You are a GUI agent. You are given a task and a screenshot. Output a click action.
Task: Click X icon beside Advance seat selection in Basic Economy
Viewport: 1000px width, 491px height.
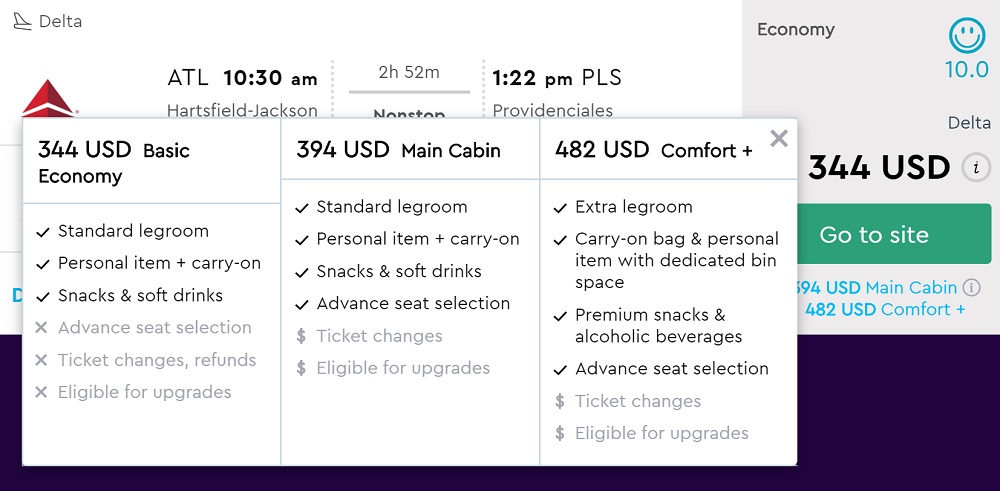pos(42,328)
